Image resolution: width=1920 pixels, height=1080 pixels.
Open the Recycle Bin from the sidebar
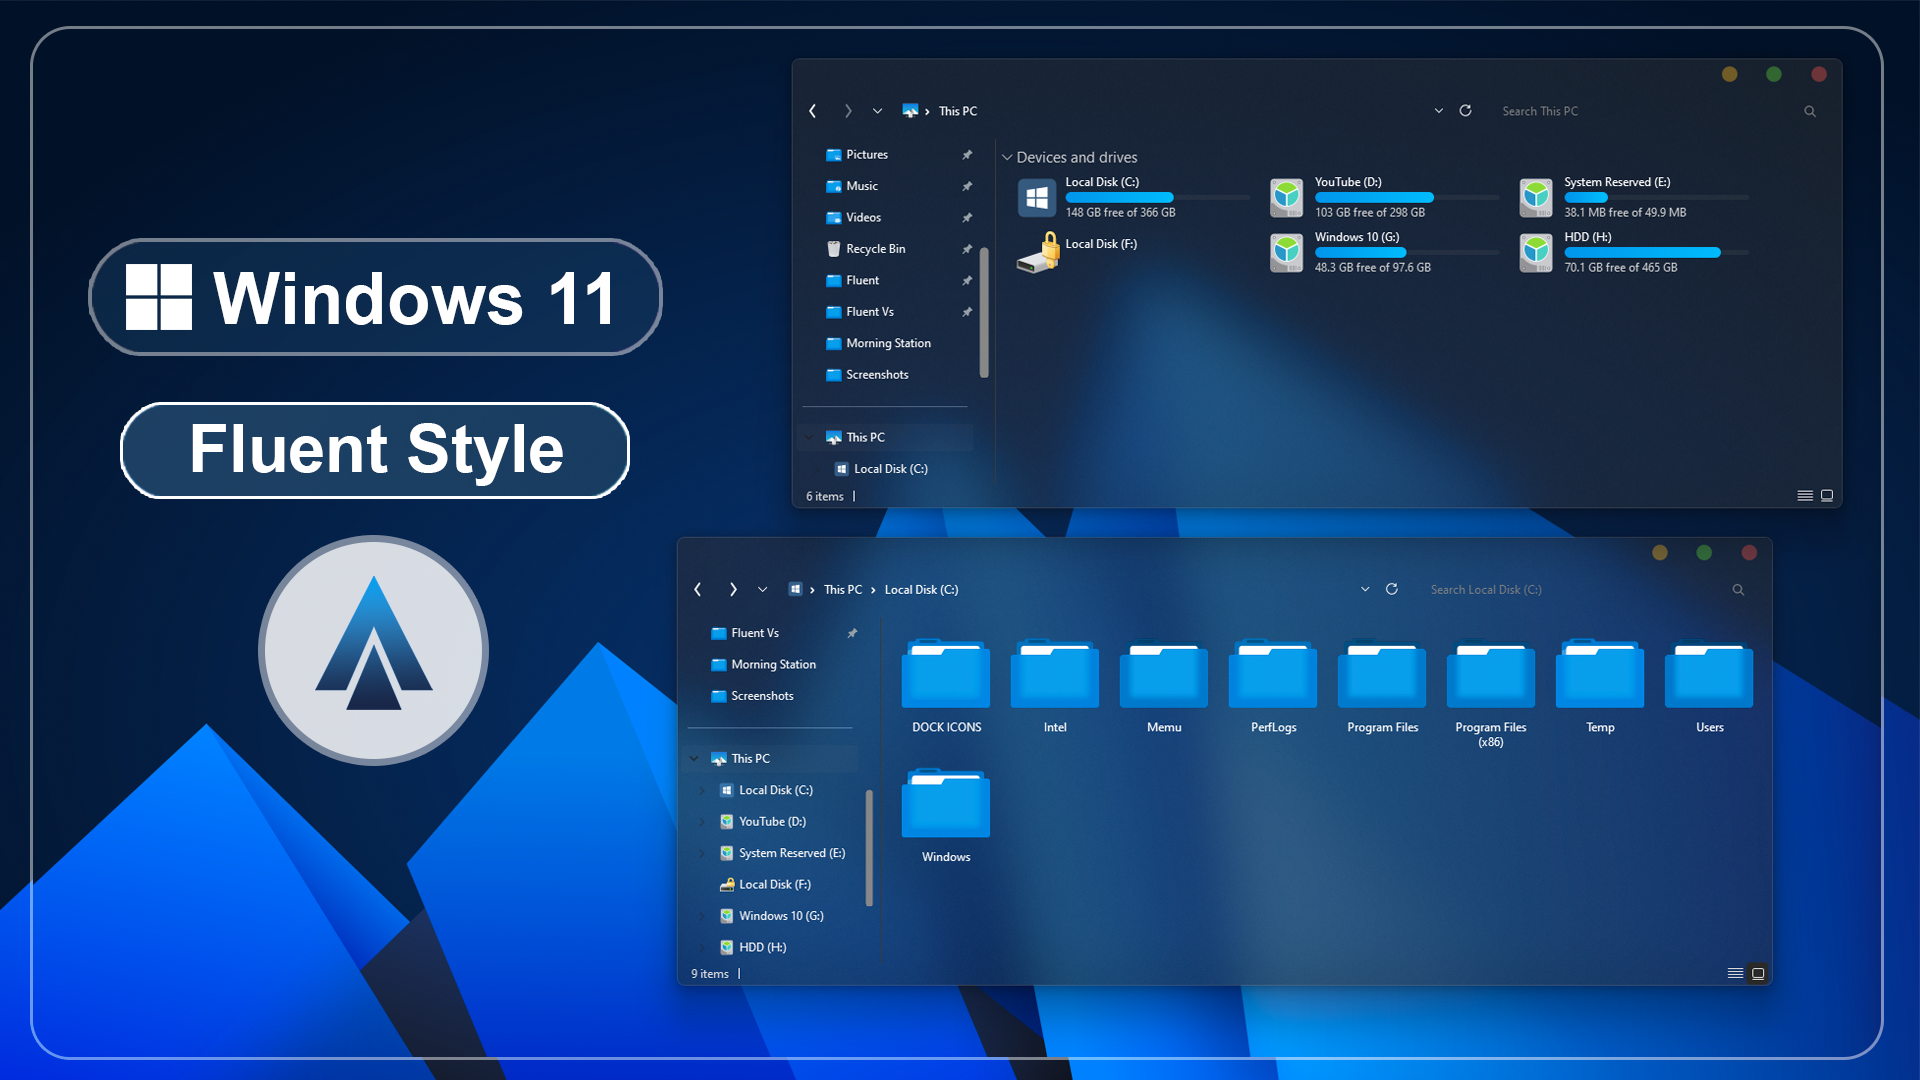(875, 248)
